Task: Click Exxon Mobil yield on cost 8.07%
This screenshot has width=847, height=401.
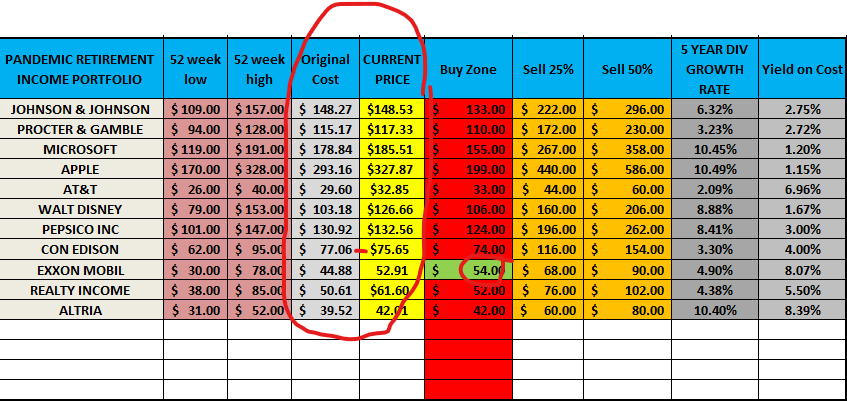Action: click(x=803, y=270)
